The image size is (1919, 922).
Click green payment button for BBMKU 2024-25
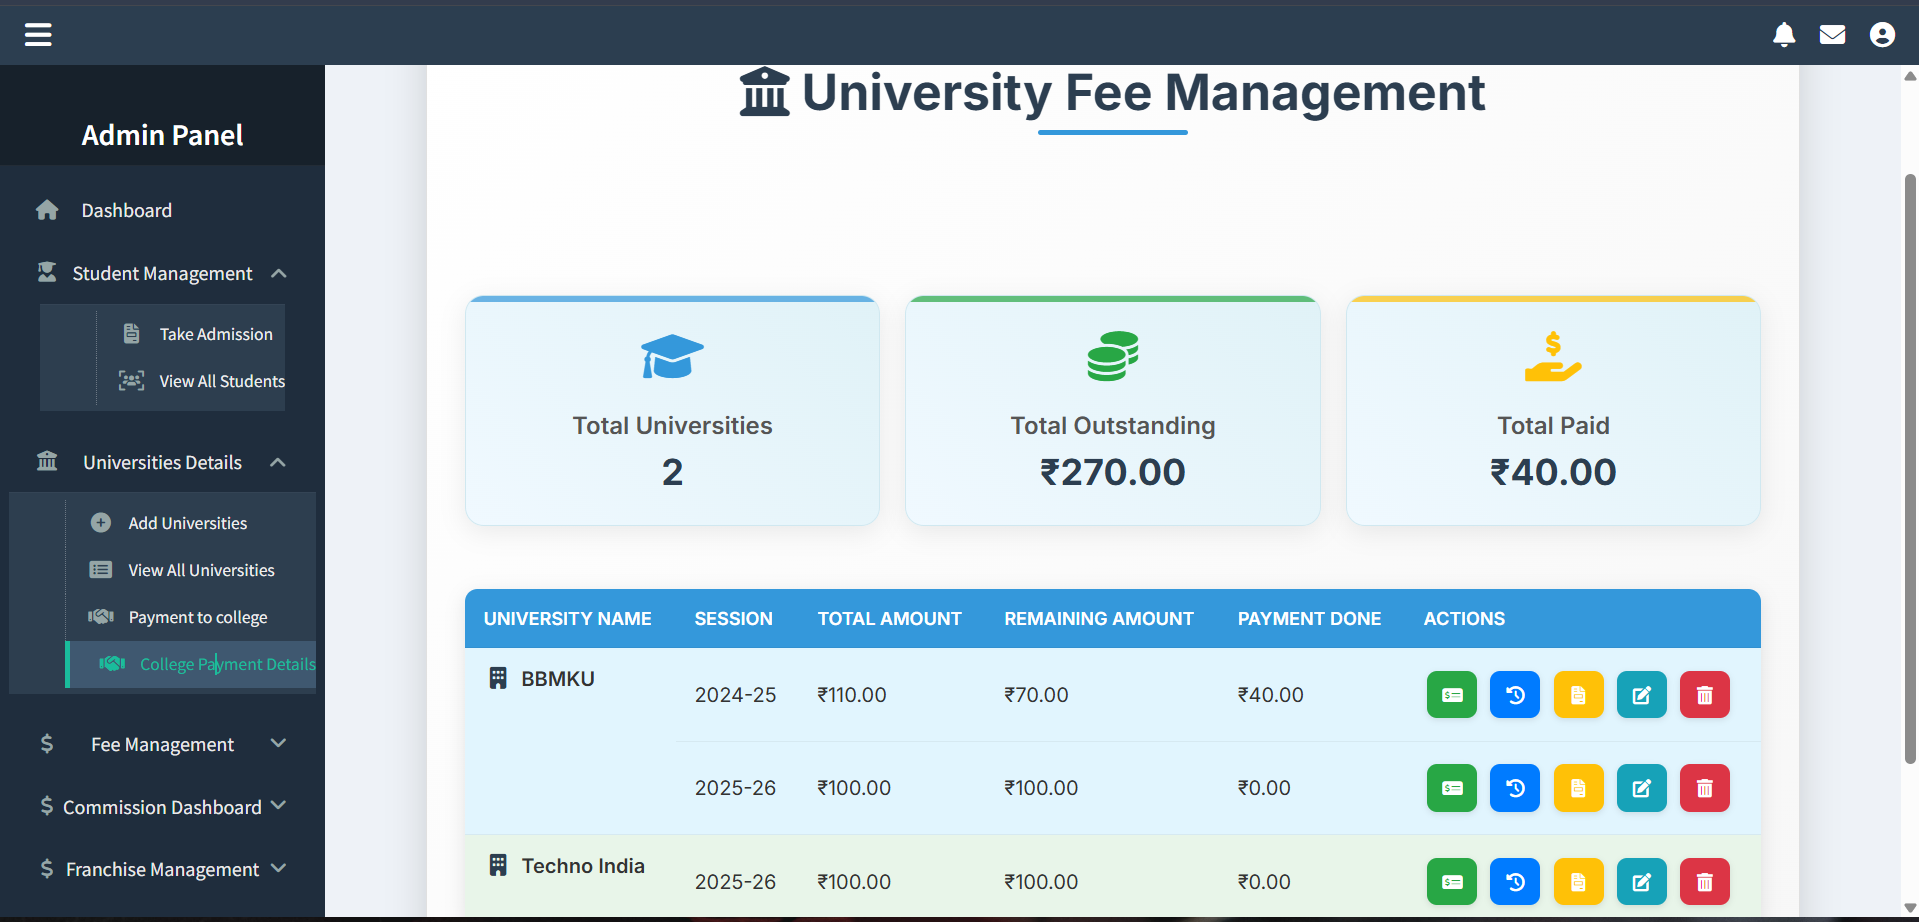pos(1451,695)
